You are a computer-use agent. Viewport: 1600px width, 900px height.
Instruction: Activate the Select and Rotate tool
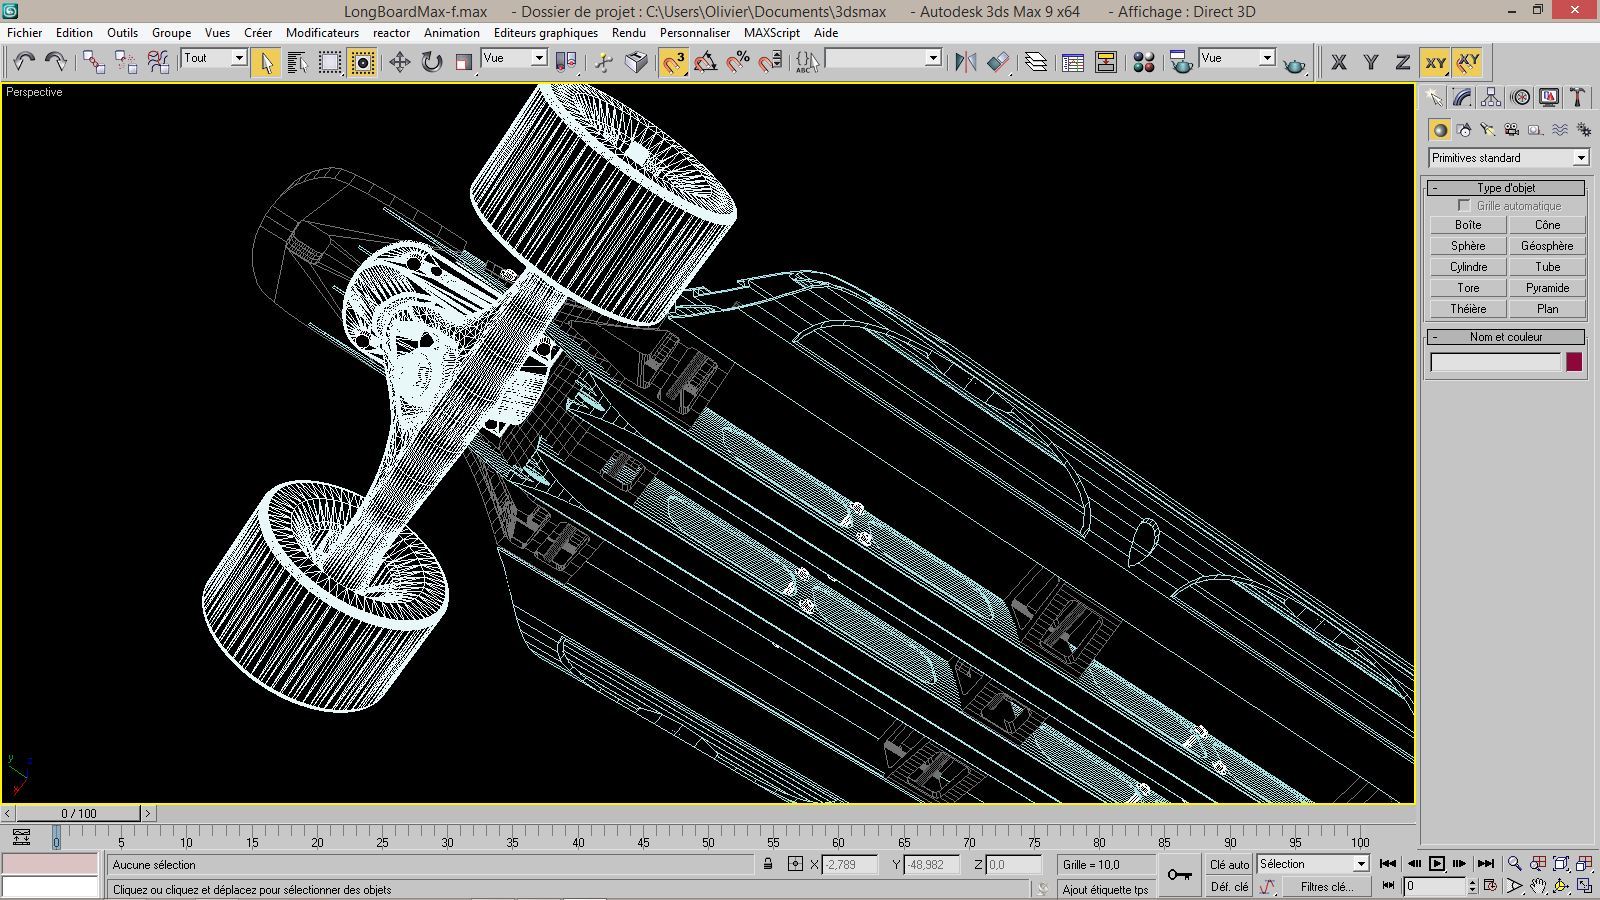tap(430, 61)
